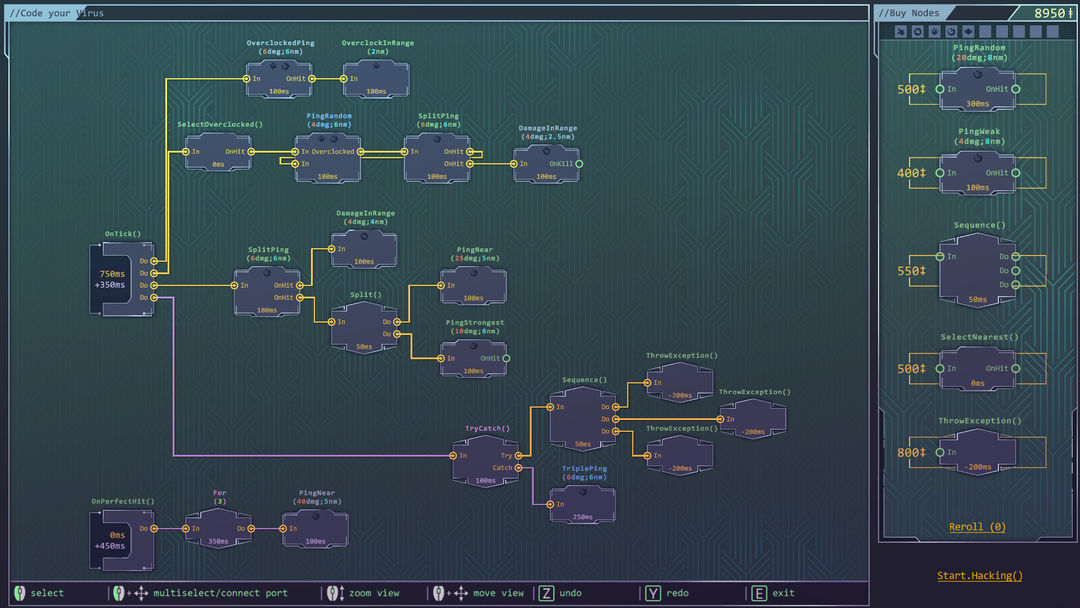1080x608 pixels.
Task: Click the fifth icon in Buy Nodes icon row
Action: pyautogui.click(x=969, y=32)
